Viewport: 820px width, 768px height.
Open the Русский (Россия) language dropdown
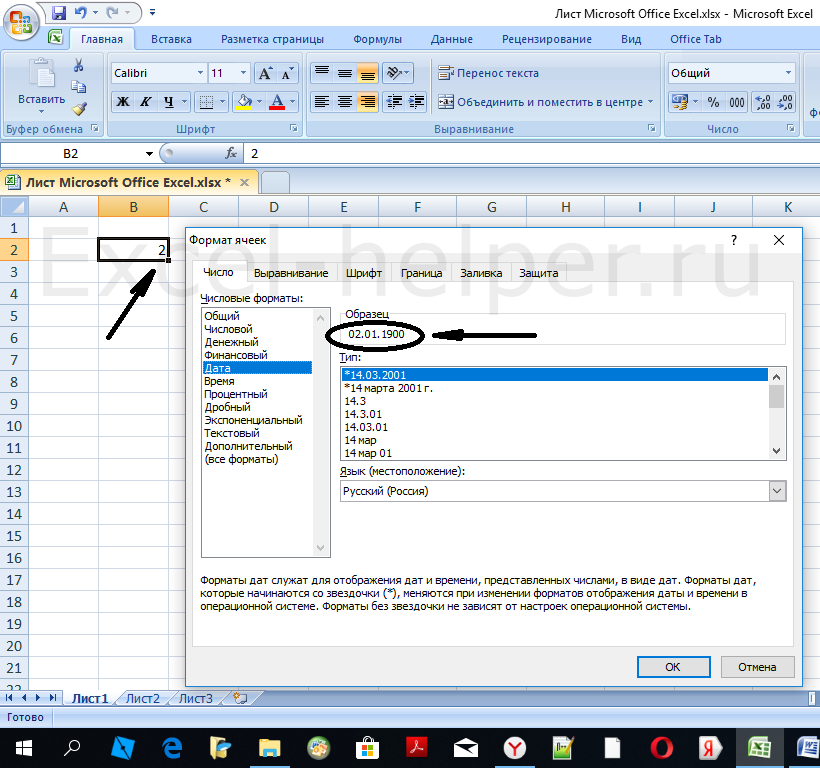(x=777, y=491)
